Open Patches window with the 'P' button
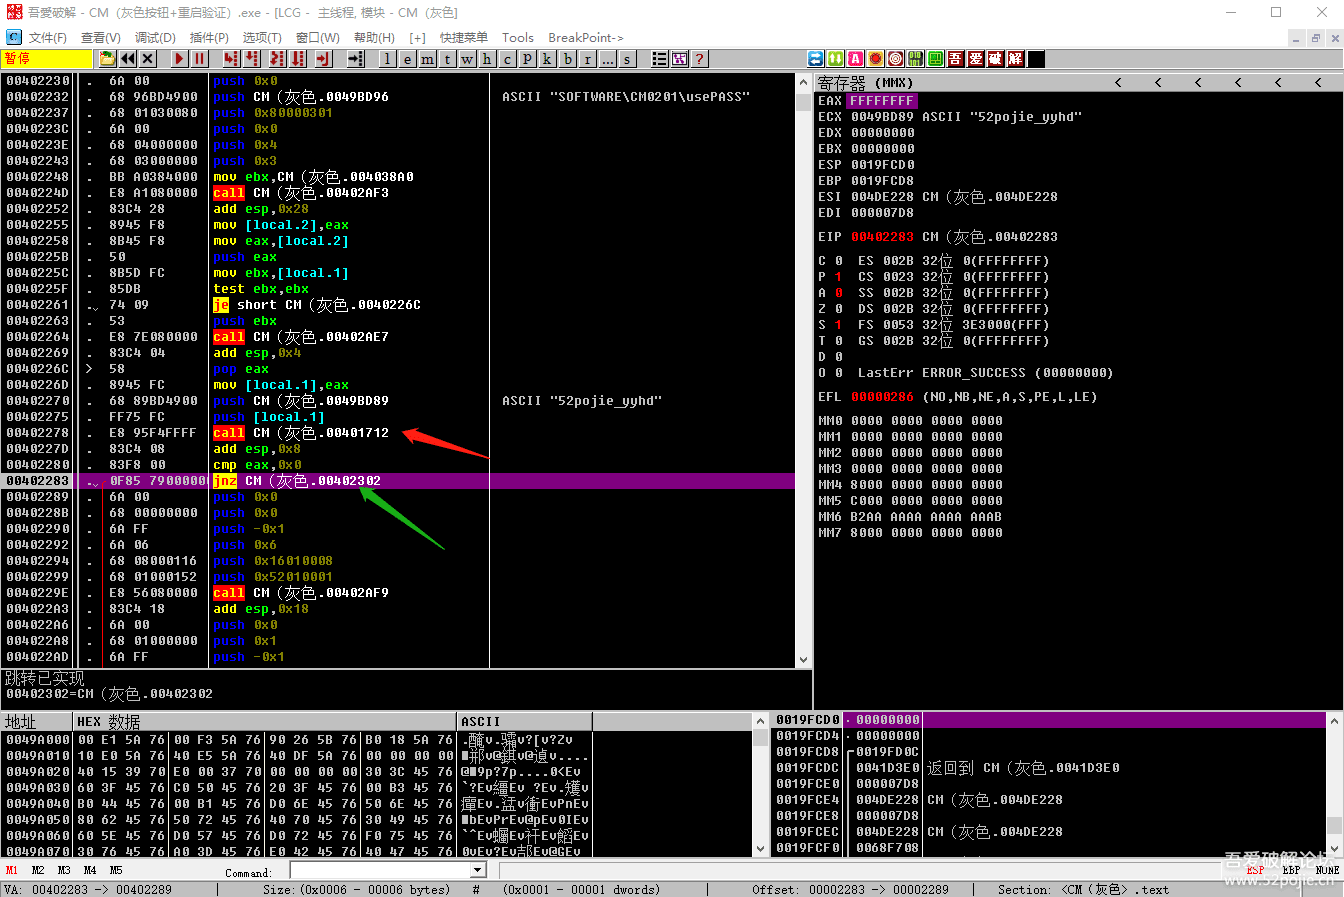 [x=527, y=59]
